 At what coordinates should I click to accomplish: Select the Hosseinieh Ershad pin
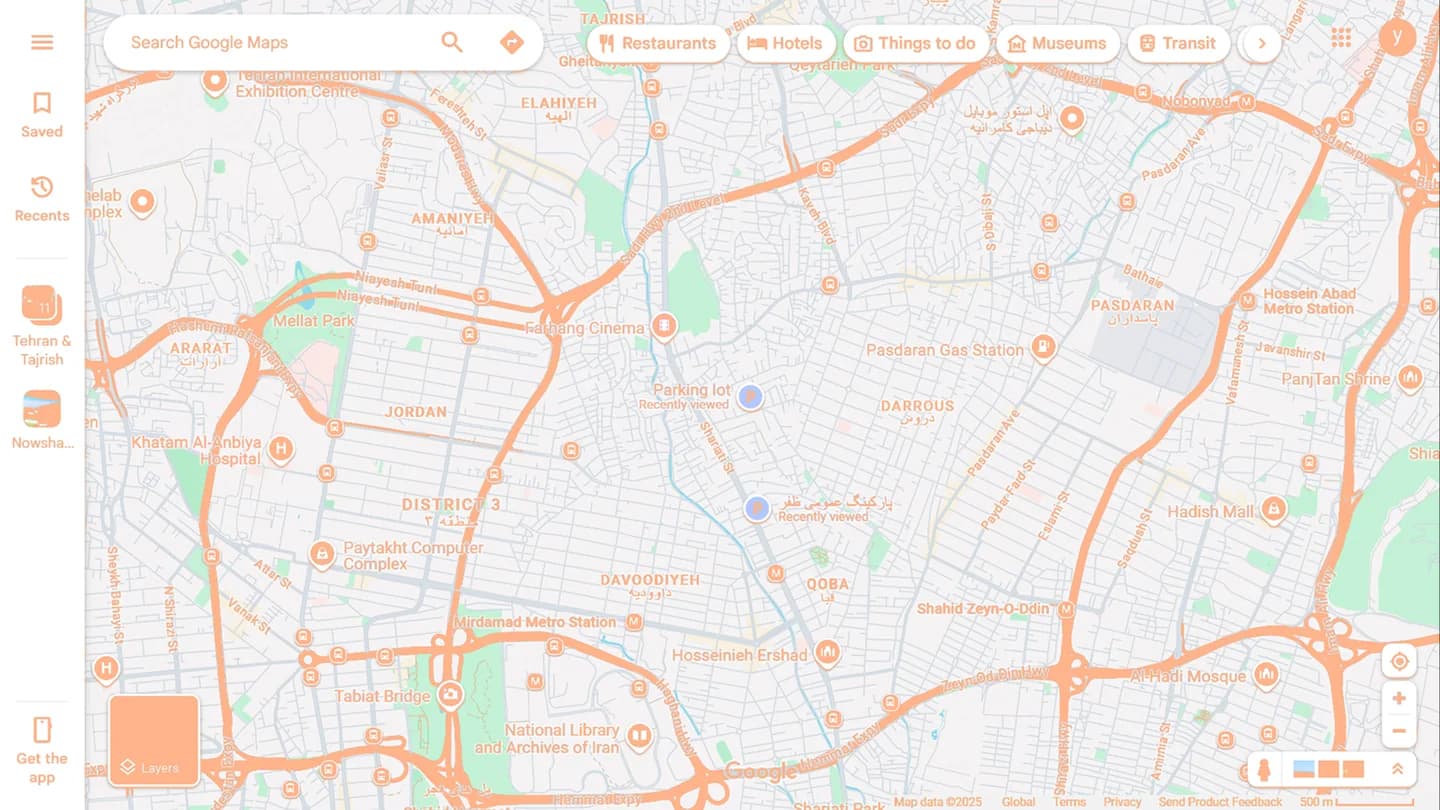point(826,653)
